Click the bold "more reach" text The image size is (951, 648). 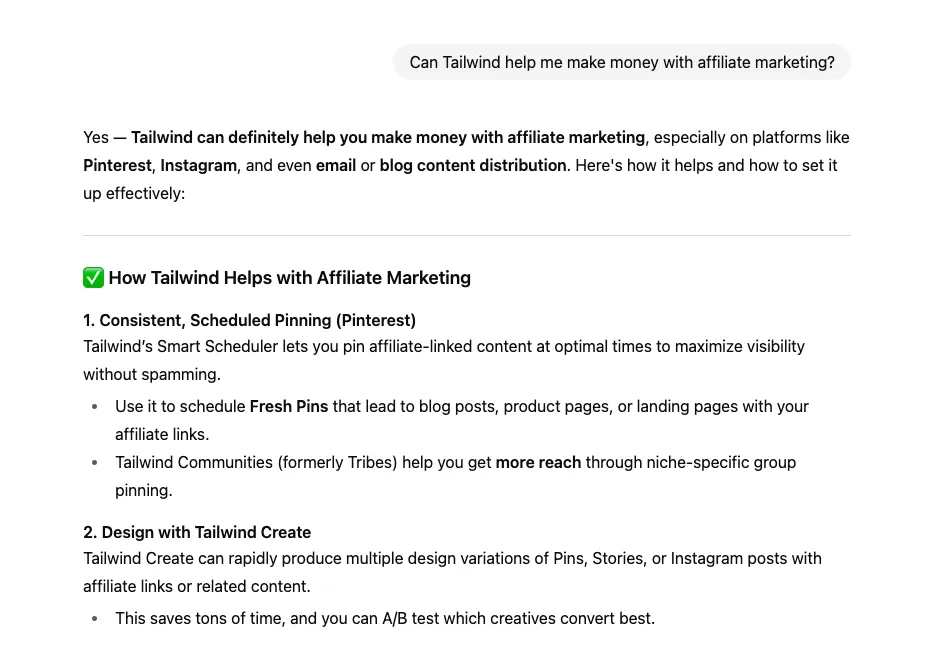(538, 462)
